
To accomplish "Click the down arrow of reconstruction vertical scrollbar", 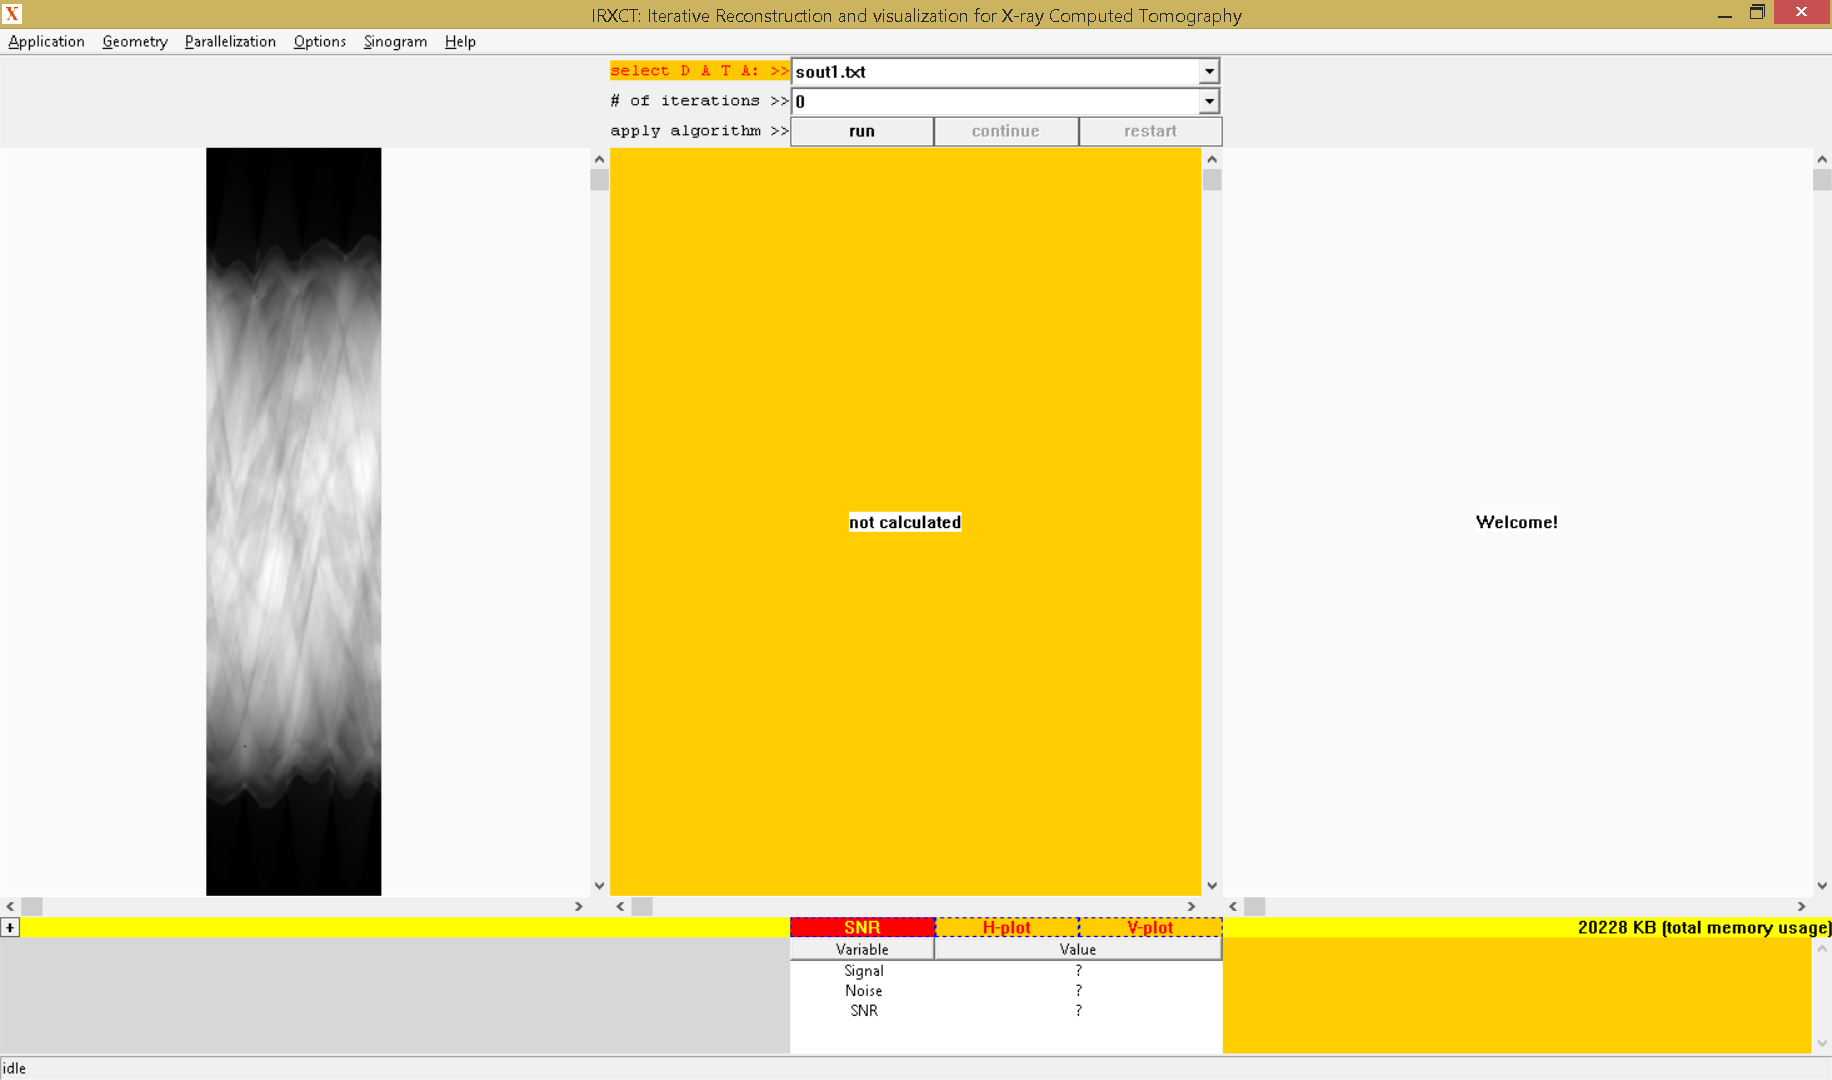I will tap(1212, 885).
